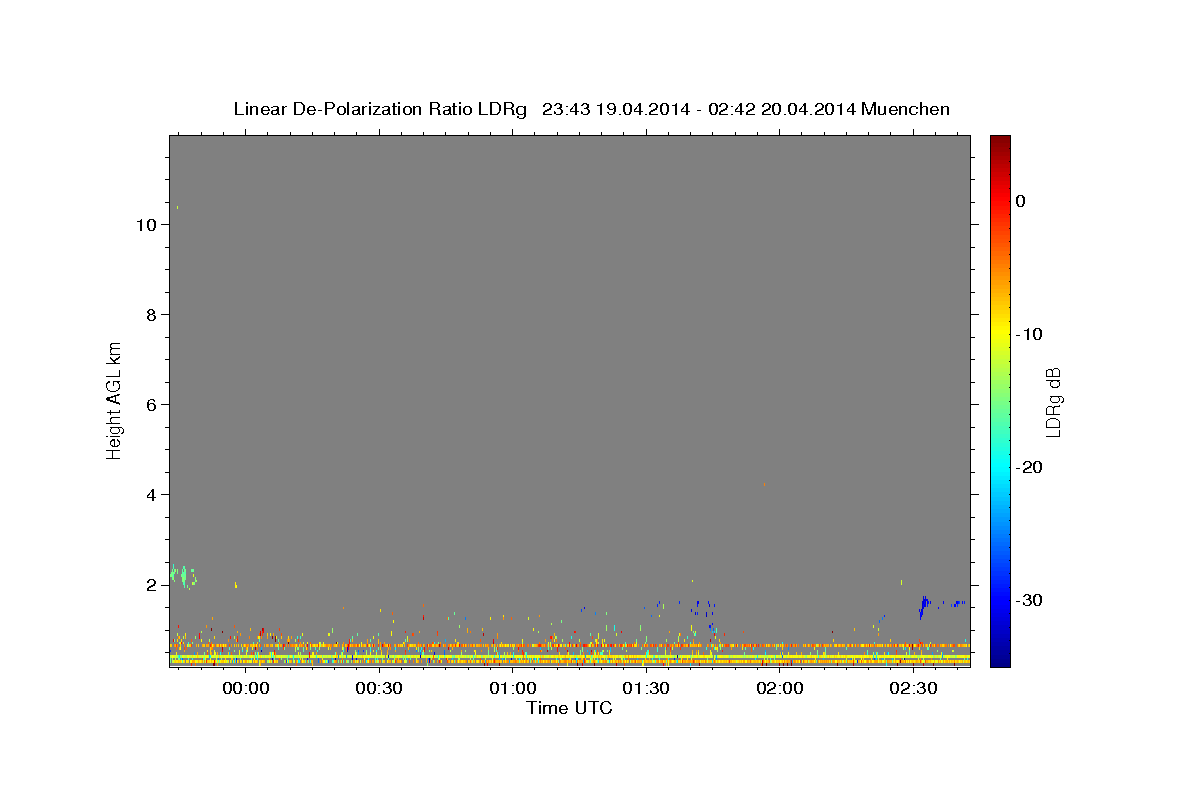Image resolution: width=1200 pixels, height=800 pixels.
Task: Click the 01:30 time axis label
Action: coord(646,688)
